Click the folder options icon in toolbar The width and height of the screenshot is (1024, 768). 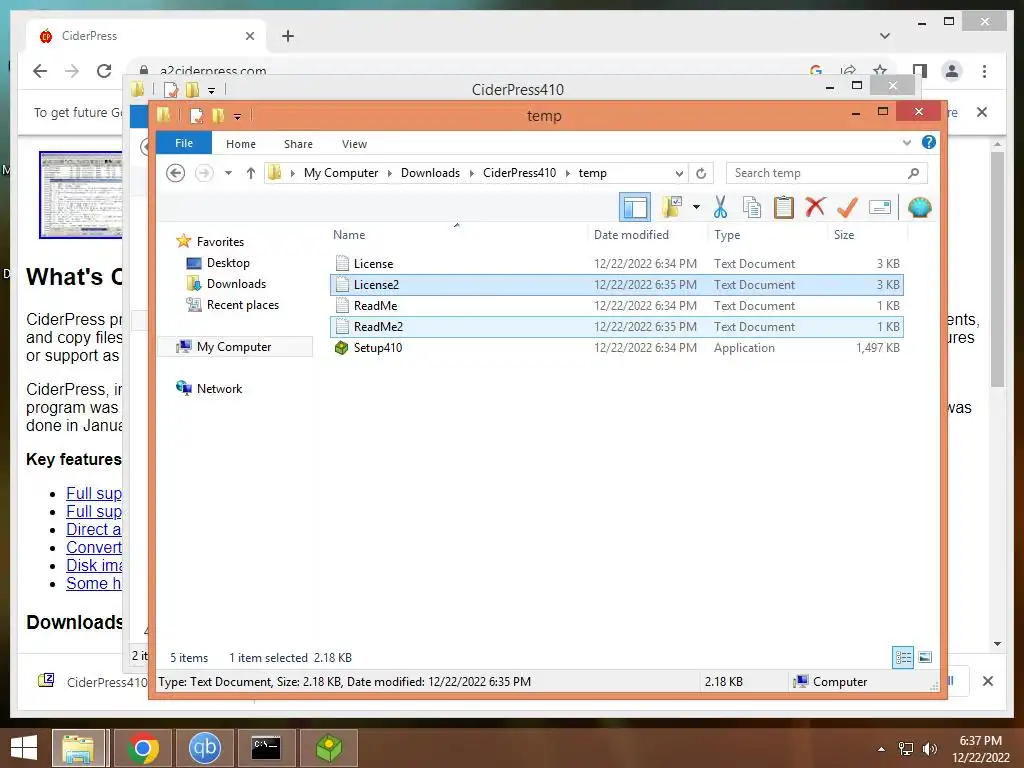672,207
